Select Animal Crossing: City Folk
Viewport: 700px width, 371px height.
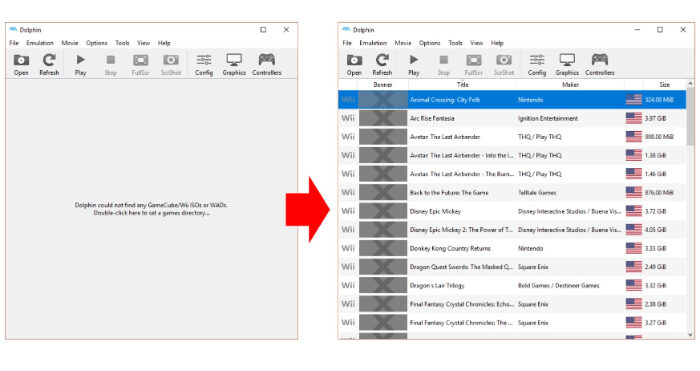(512, 100)
